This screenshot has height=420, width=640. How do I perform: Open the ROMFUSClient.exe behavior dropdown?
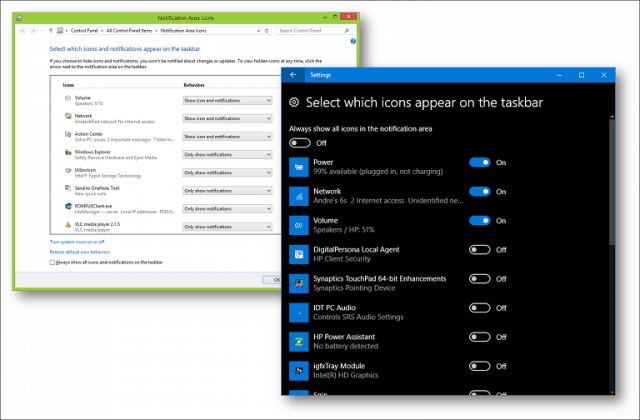[x=227, y=209]
